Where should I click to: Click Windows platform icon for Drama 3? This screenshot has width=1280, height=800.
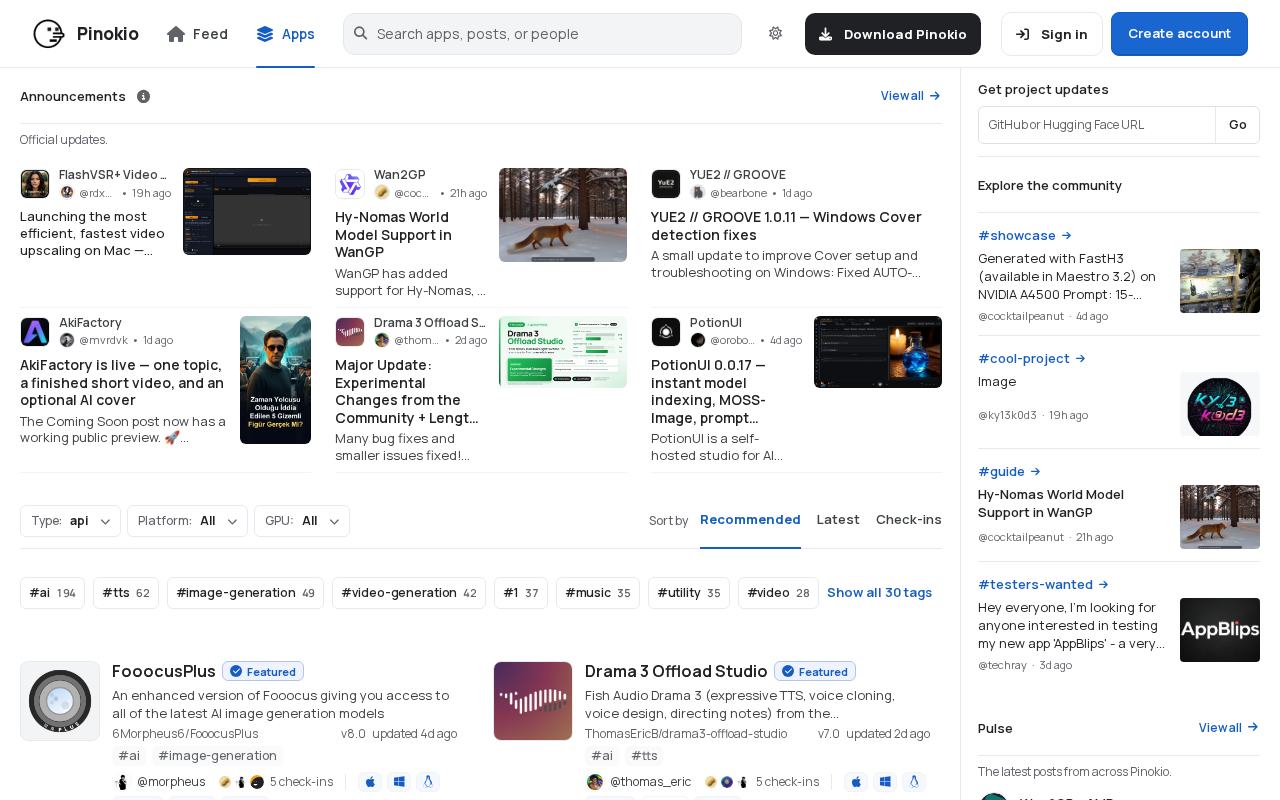(885, 782)
